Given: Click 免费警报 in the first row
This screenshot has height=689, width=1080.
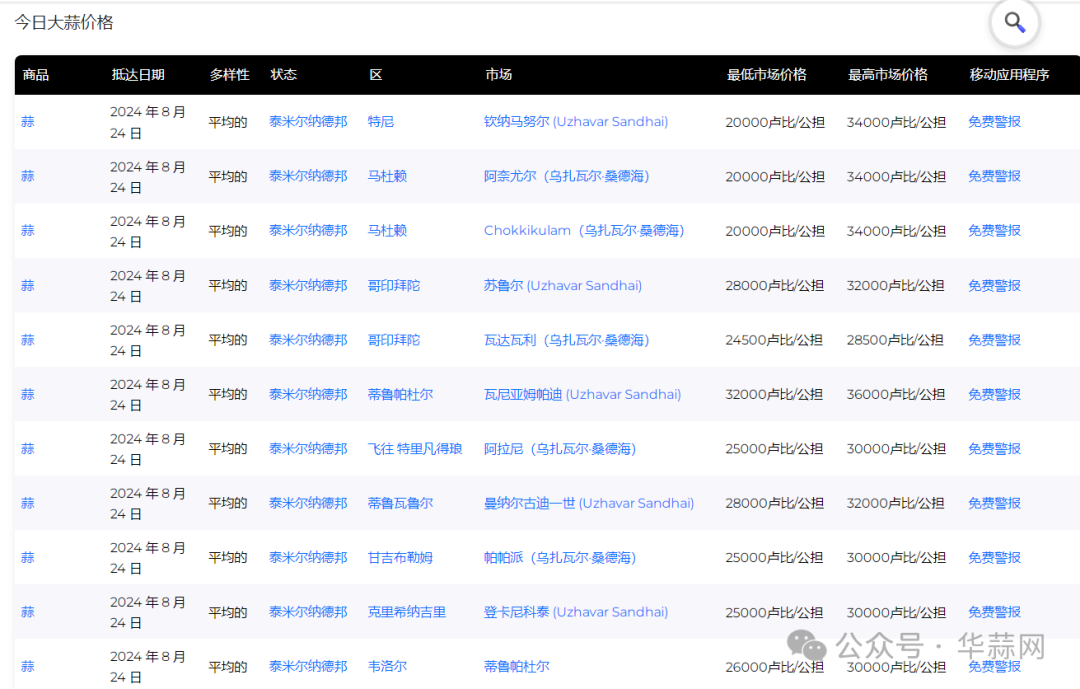Looking at the screenshot, I should tap(994, 122).
